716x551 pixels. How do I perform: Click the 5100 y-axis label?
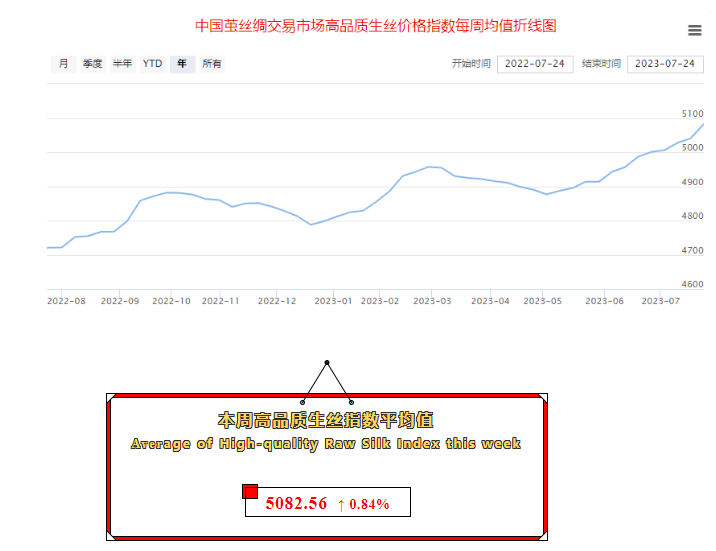pyautogui.click(x=692, y=114)
